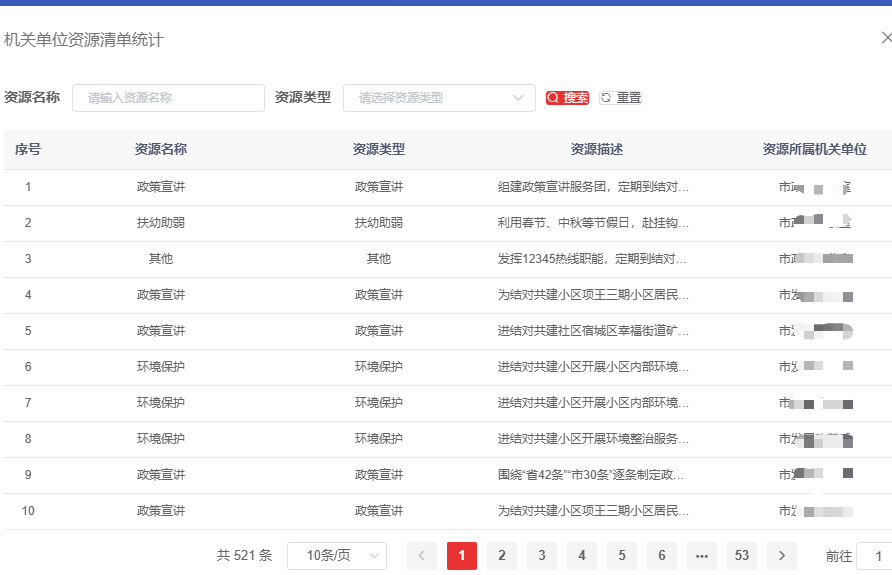Screen dimensions: 892x575
Task: Go to the next page arrow
Action: click(x=782, y=556)
